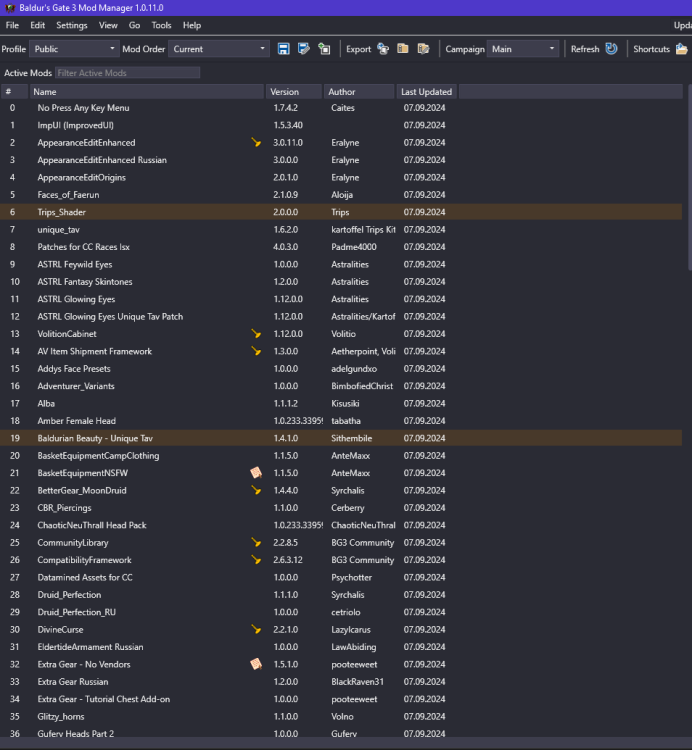Click the third Export toolbar icon

pyautogui.click(x=423, y=49)
